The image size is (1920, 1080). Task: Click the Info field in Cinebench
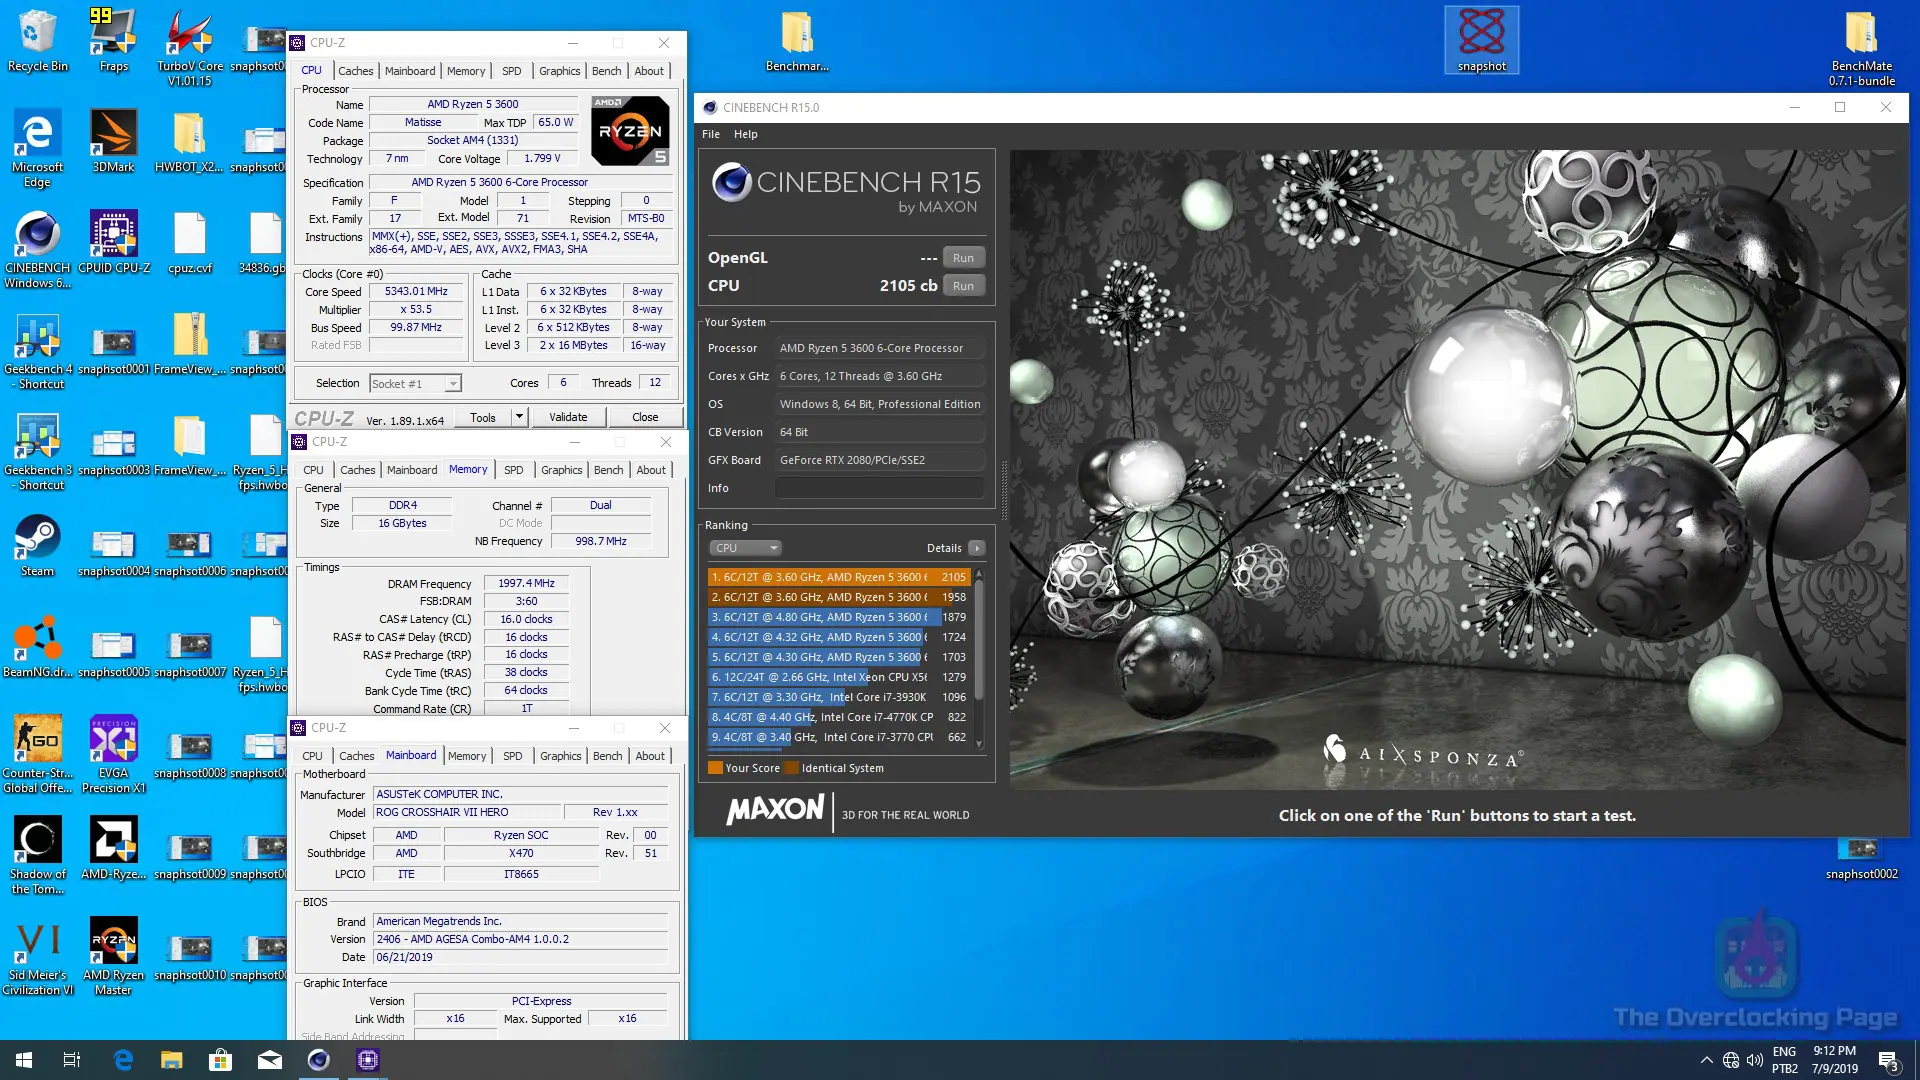click(x=880, y=488)
